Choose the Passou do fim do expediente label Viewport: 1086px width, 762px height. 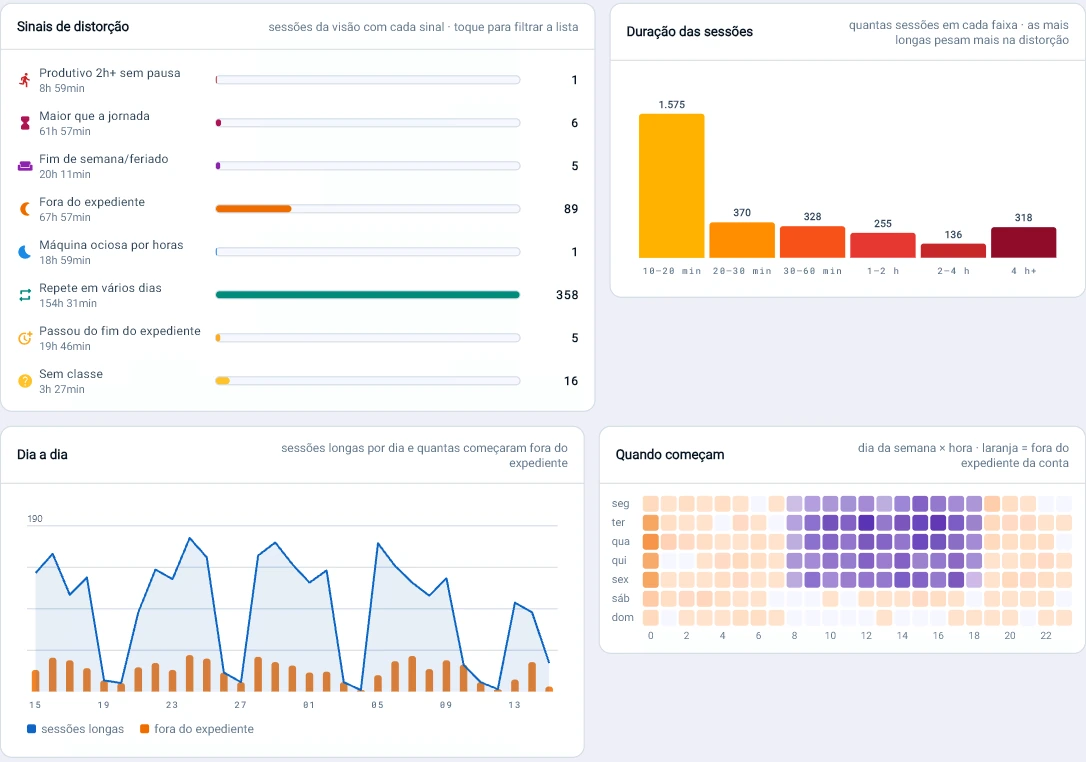[120, 330]
